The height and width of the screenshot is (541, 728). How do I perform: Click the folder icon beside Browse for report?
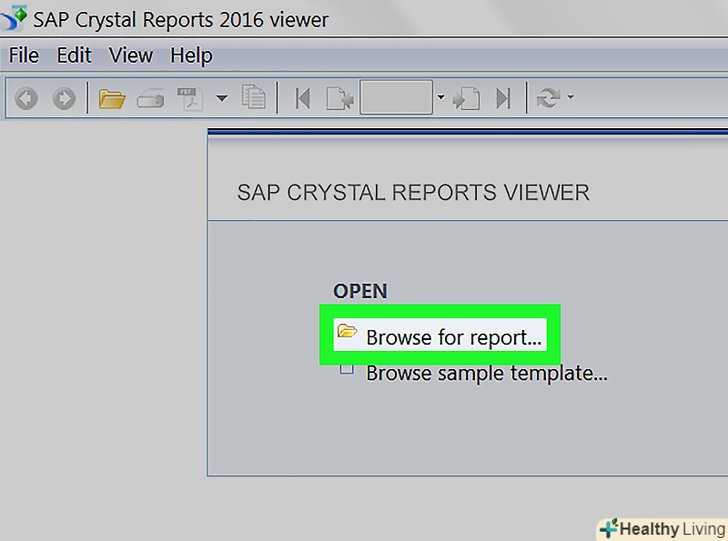[347, 331]
